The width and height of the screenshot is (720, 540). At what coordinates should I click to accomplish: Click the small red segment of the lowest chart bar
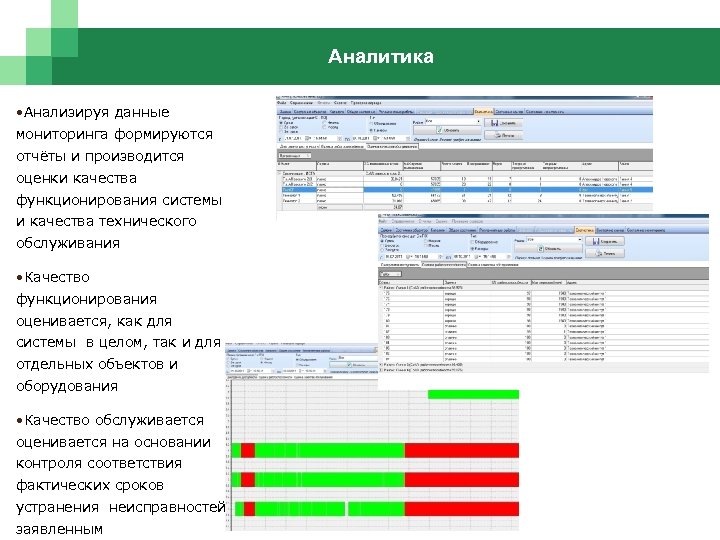[x=249, y=509]
